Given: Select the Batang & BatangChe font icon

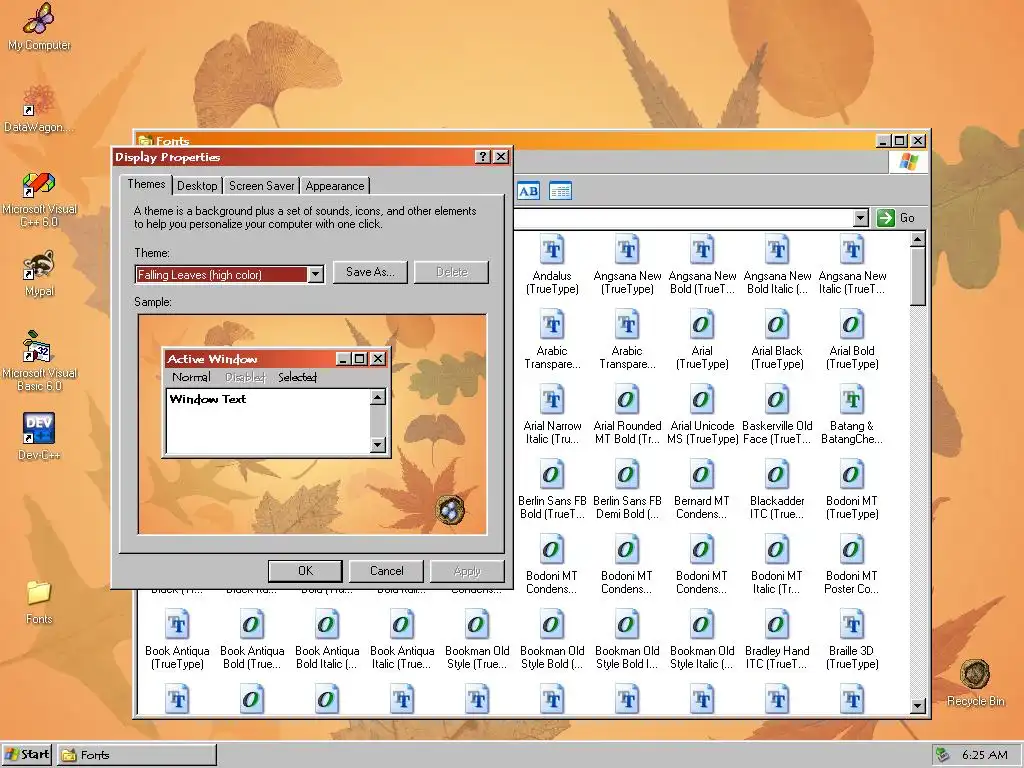Looking at the screenshot, I should 852,400.
